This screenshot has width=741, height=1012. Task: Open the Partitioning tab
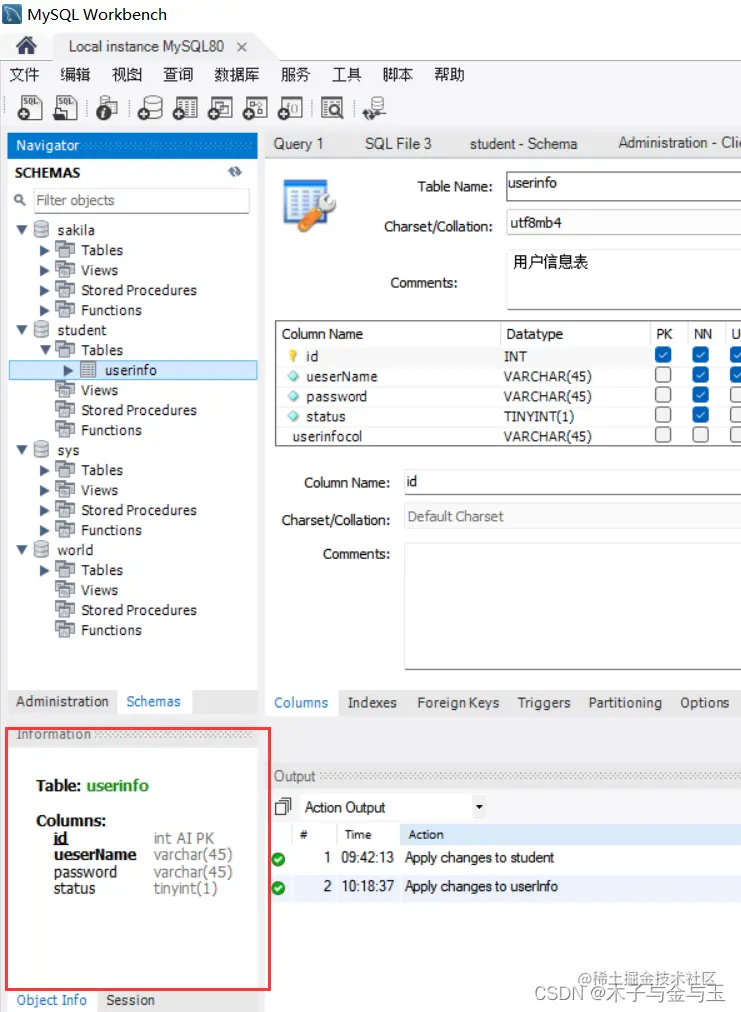point(625,703)
